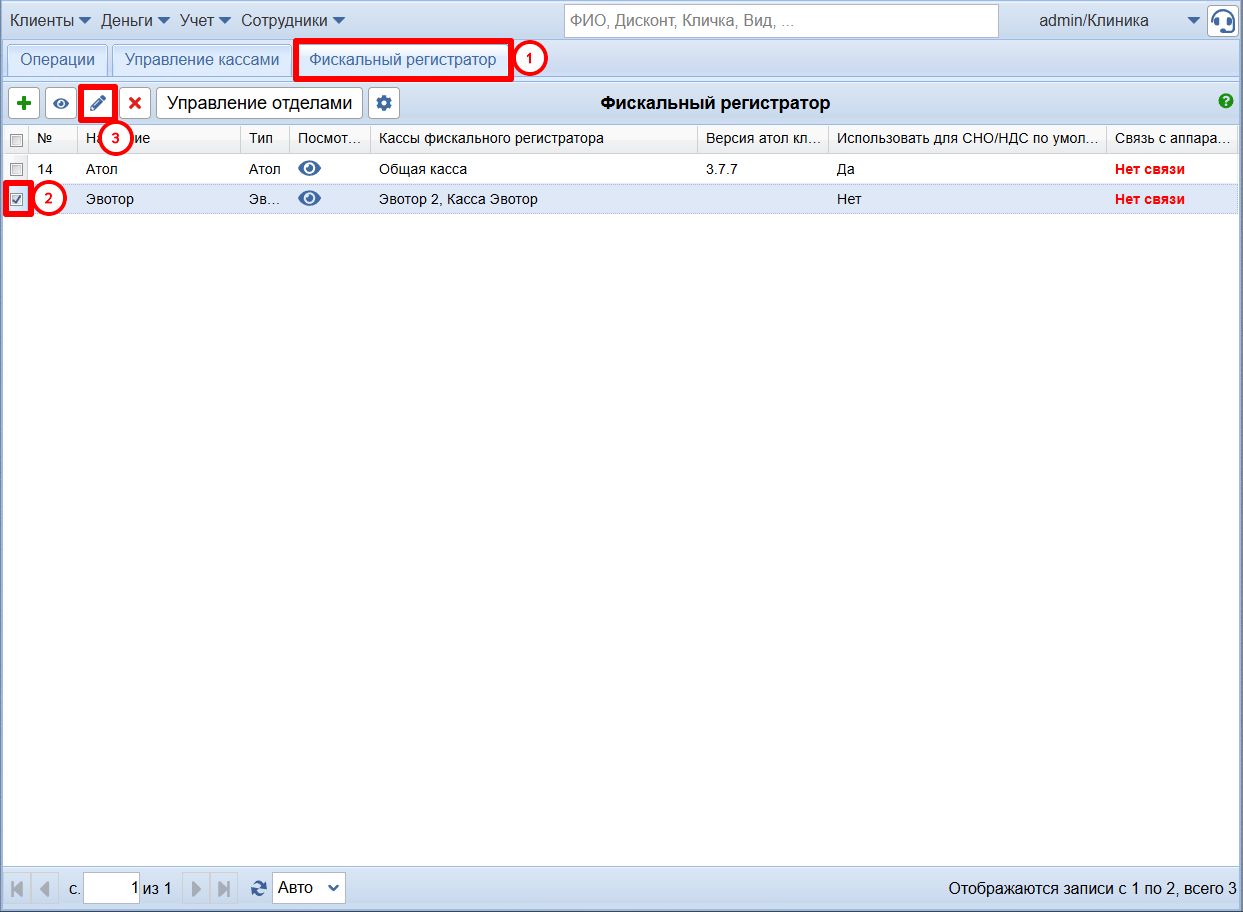The height and width of the screenshot is (912, 1243).
Task: Click the red X delete icon
Action: point(135,103)
